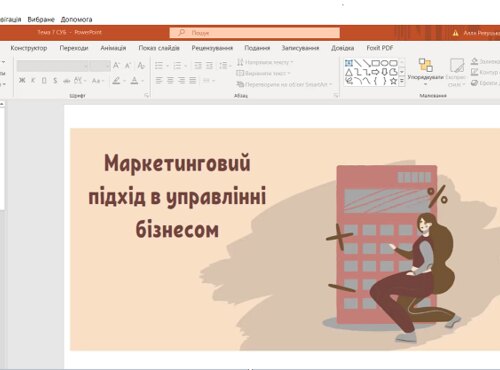Select the five-point star shape

tap(393, 81)
